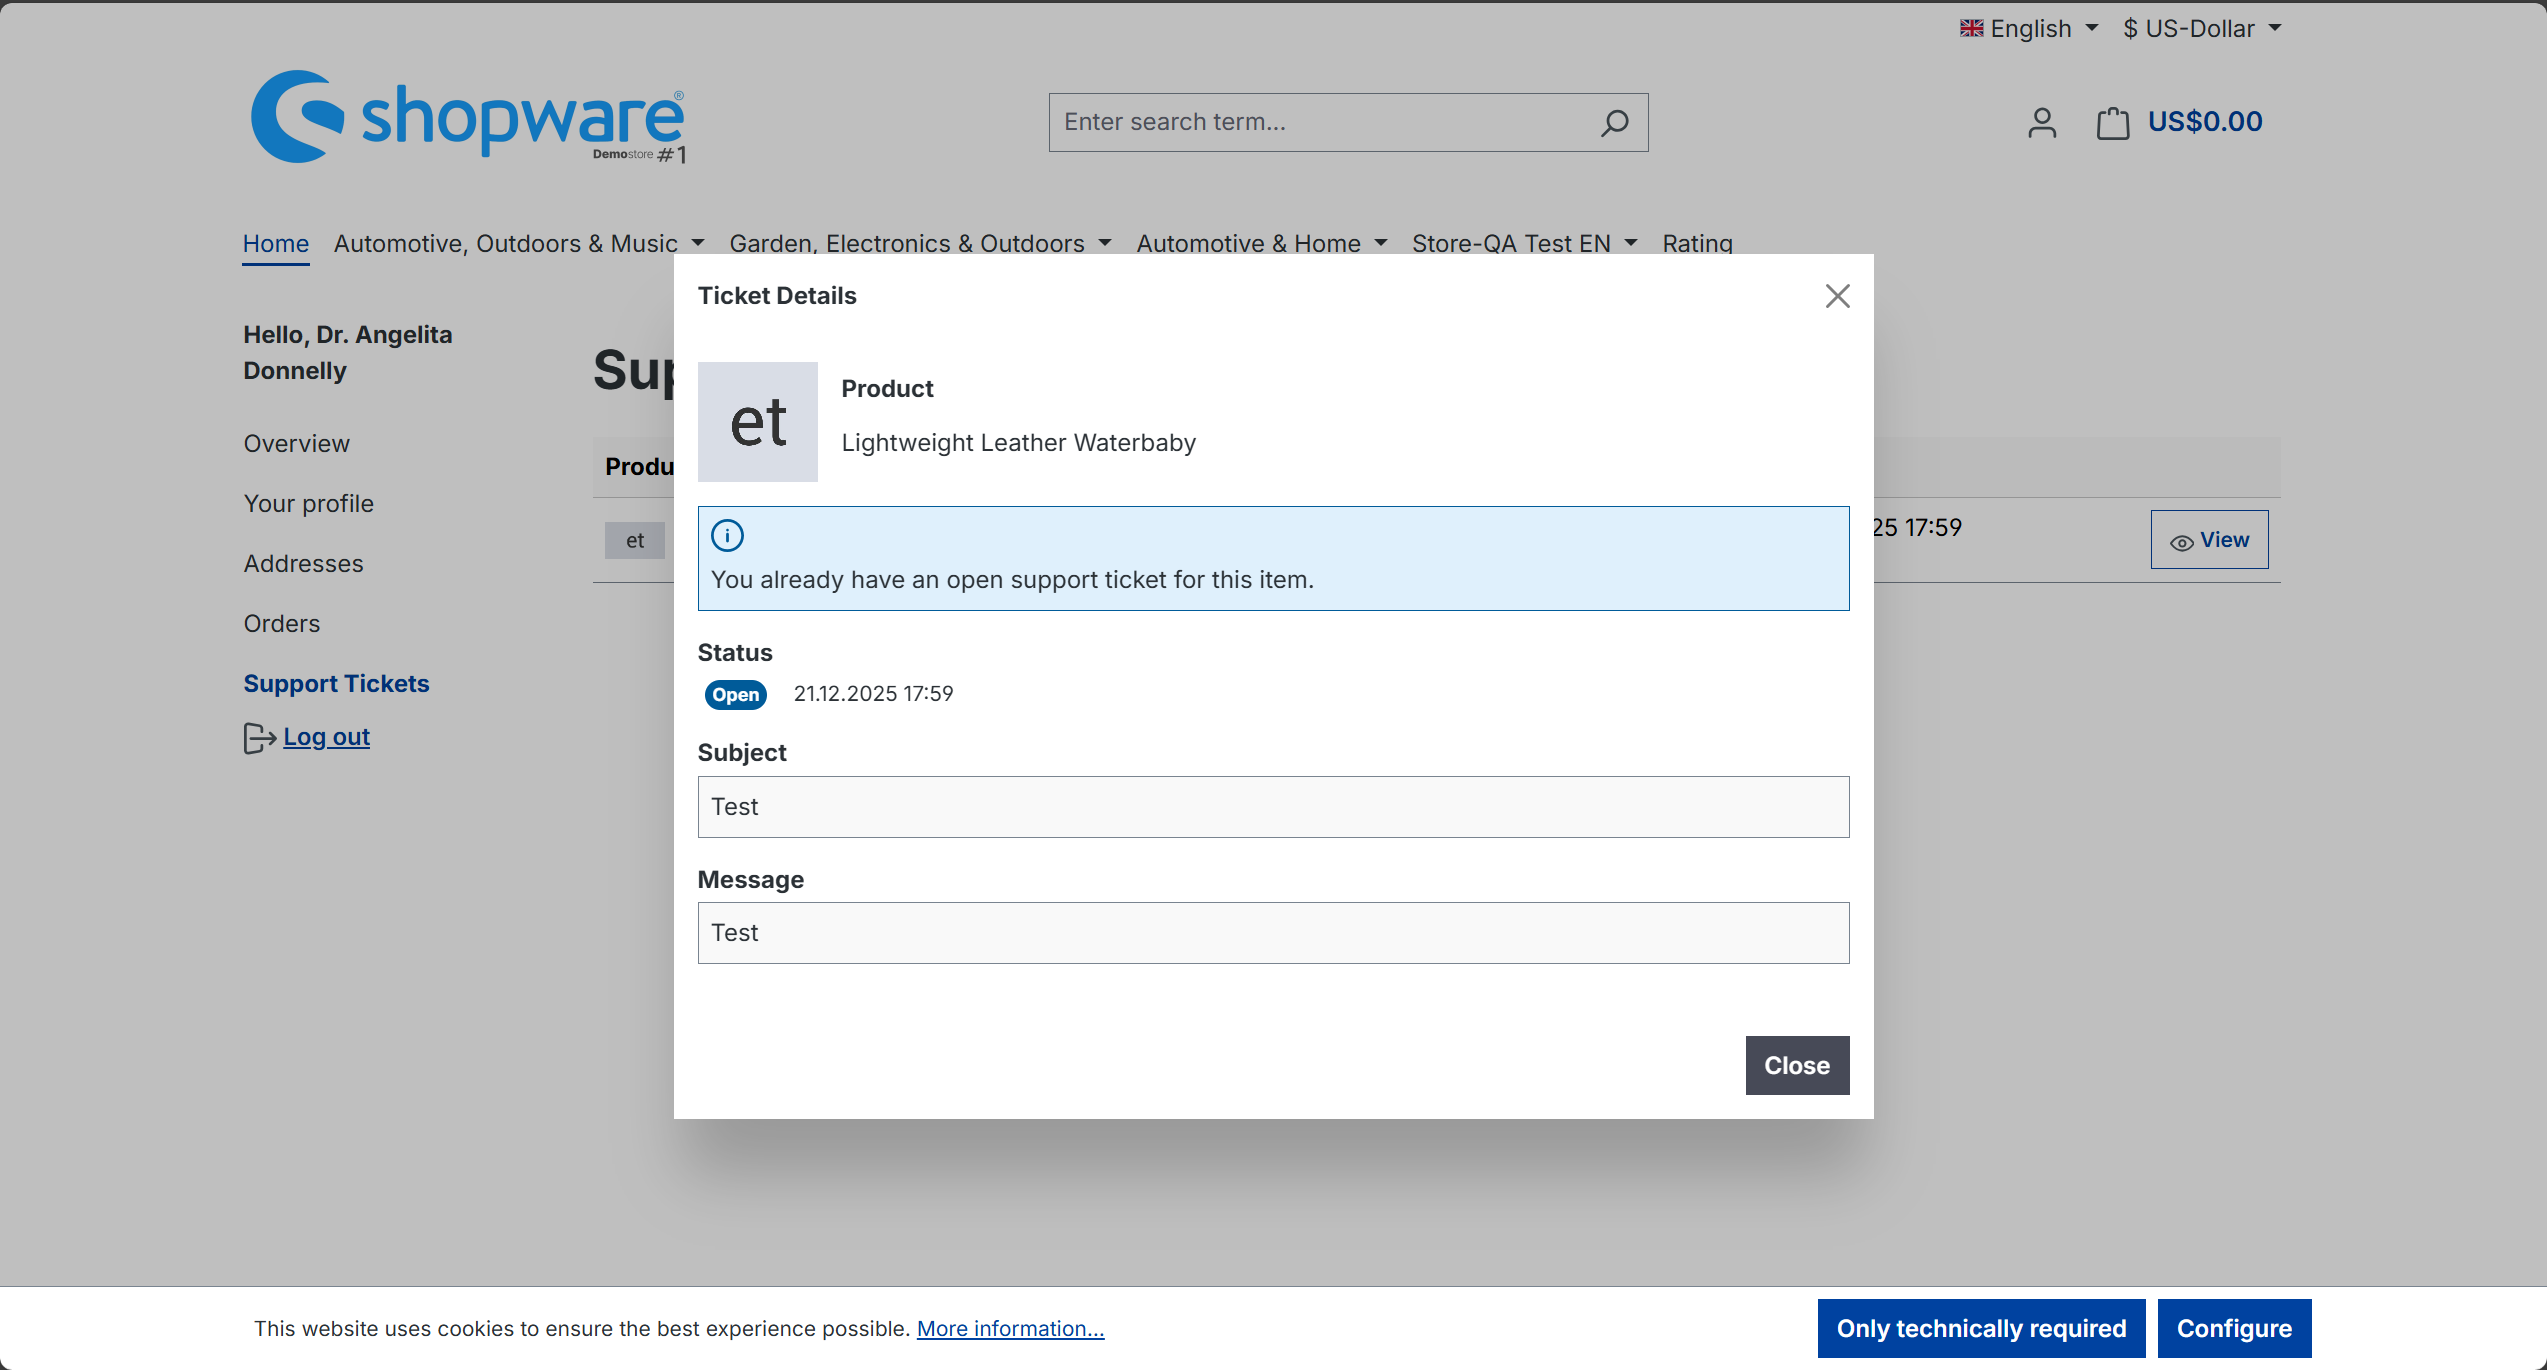Screen dimensions: 2547x1370
Task: Click the View button in the ticket row
Action: [2209, 540]
